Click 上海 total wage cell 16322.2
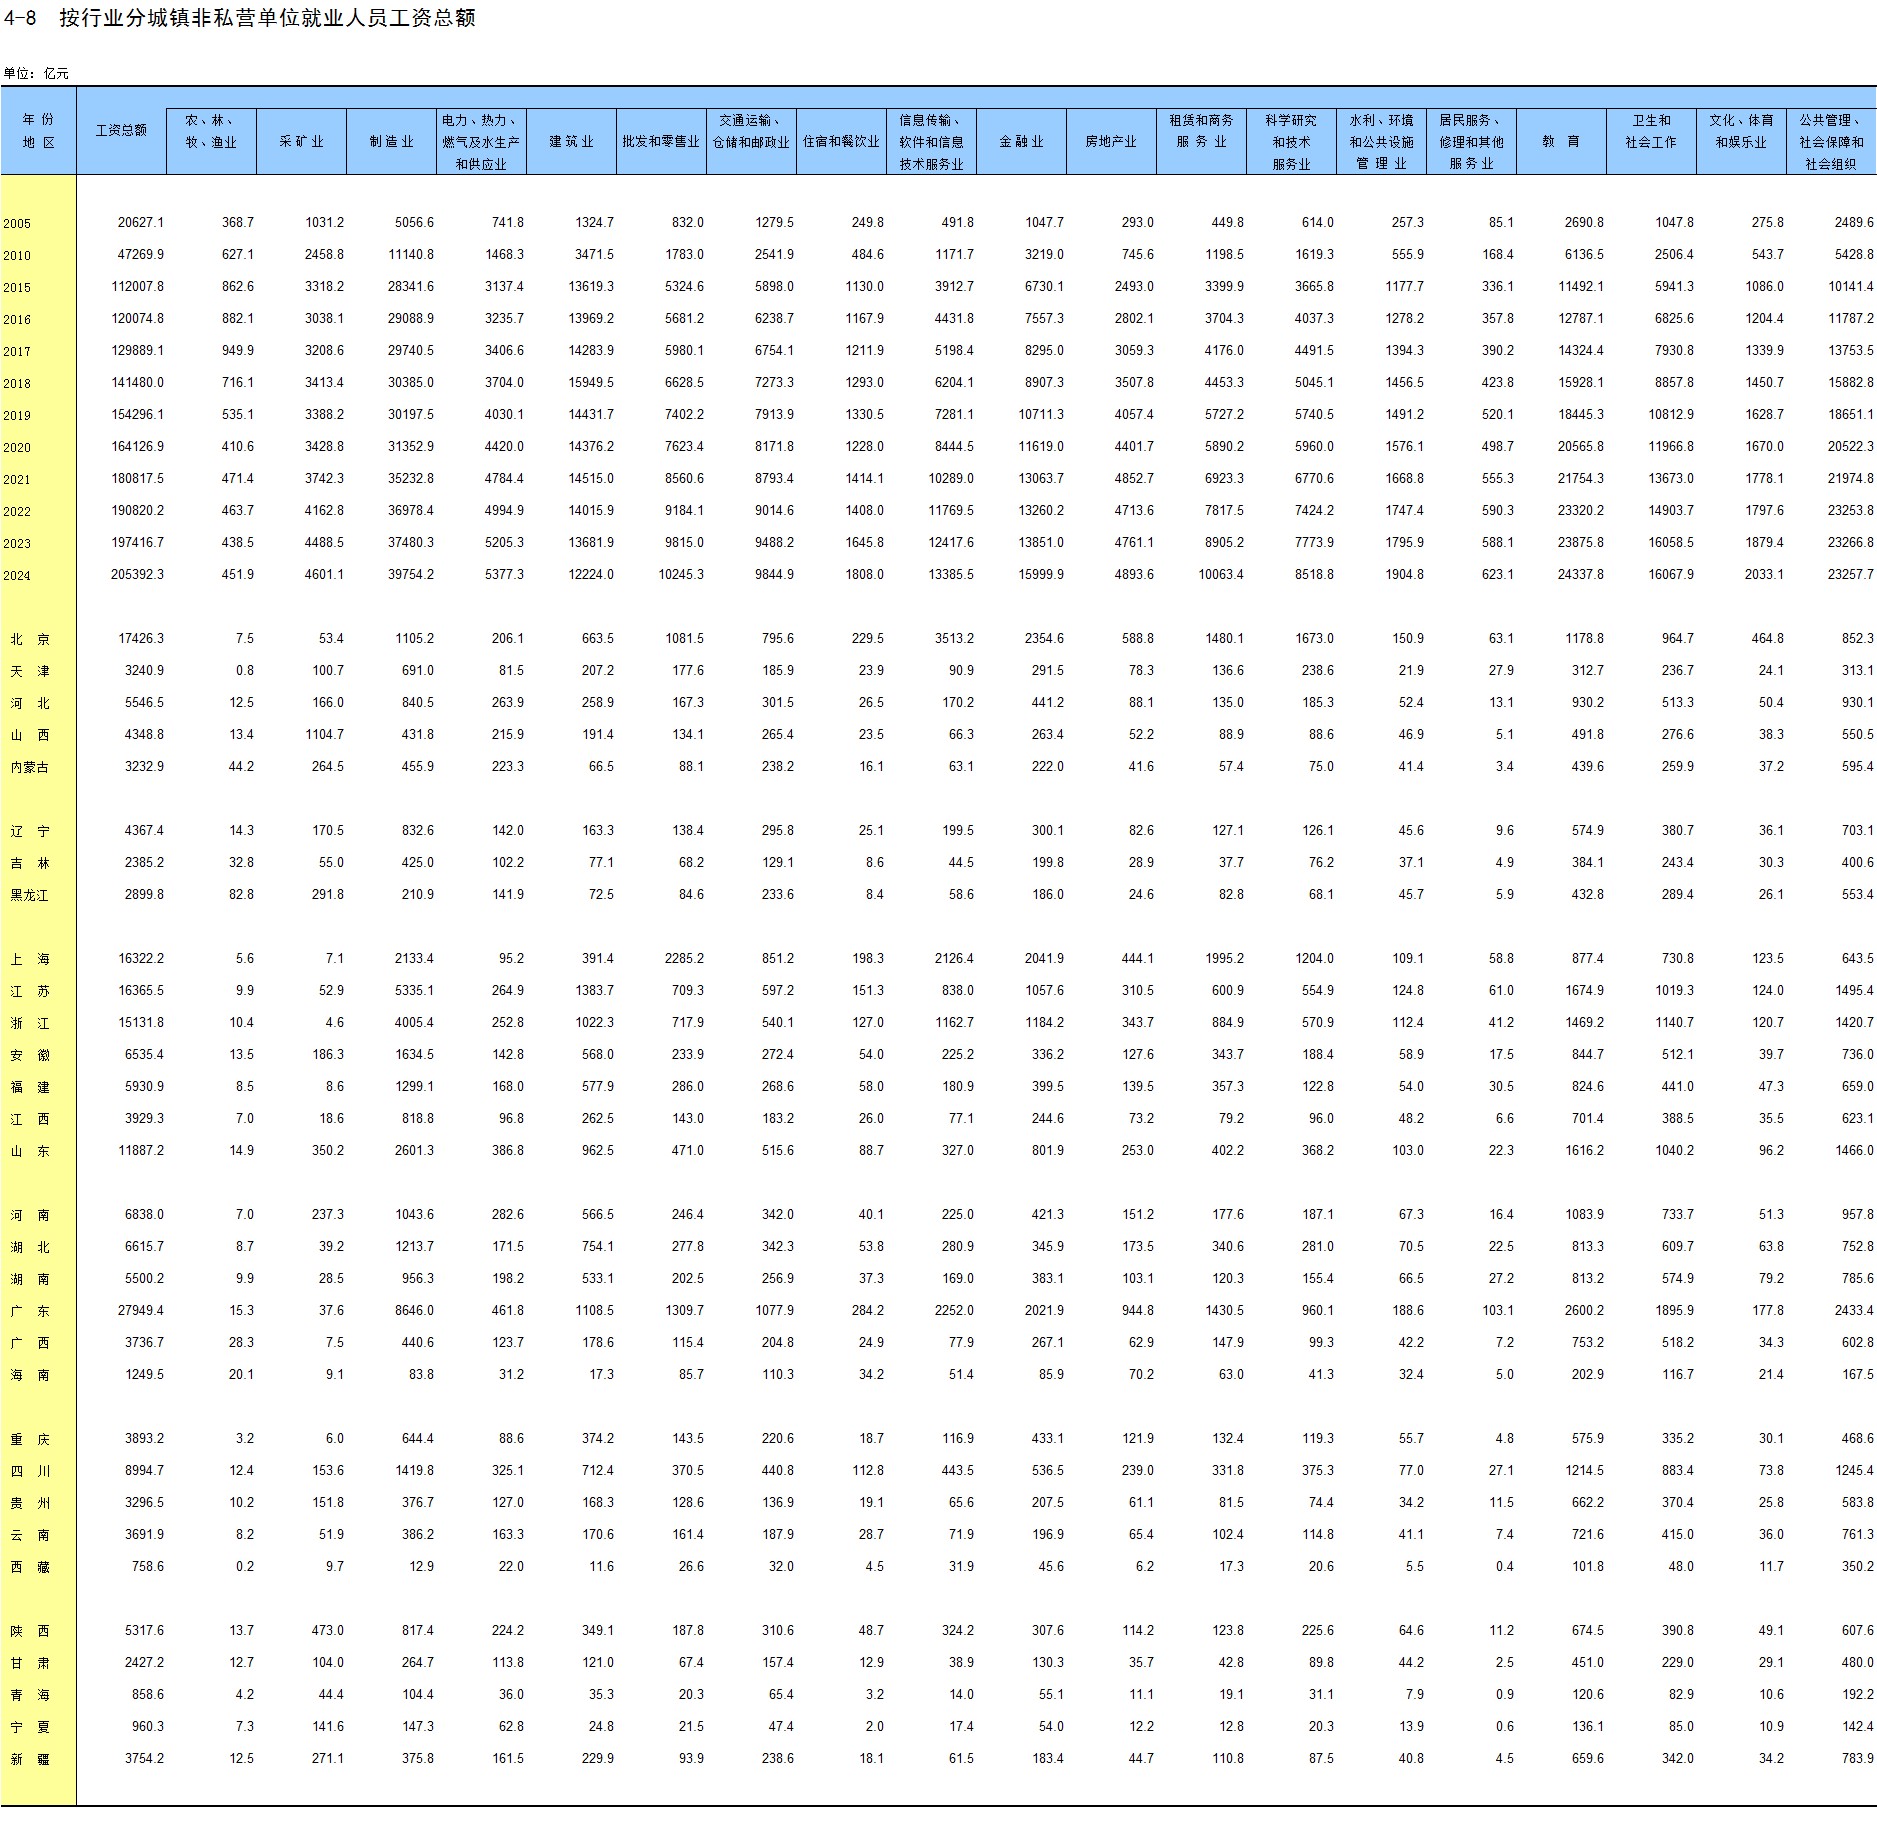1877x1839 pixels. point(141,959)
